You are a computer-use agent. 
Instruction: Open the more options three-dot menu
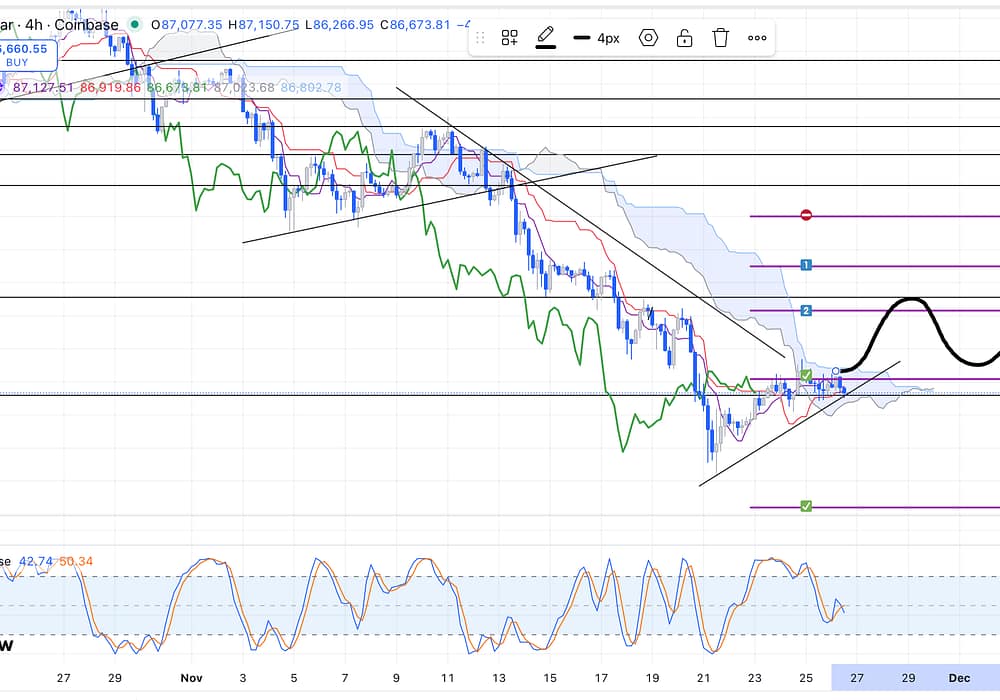coord(757,38)
